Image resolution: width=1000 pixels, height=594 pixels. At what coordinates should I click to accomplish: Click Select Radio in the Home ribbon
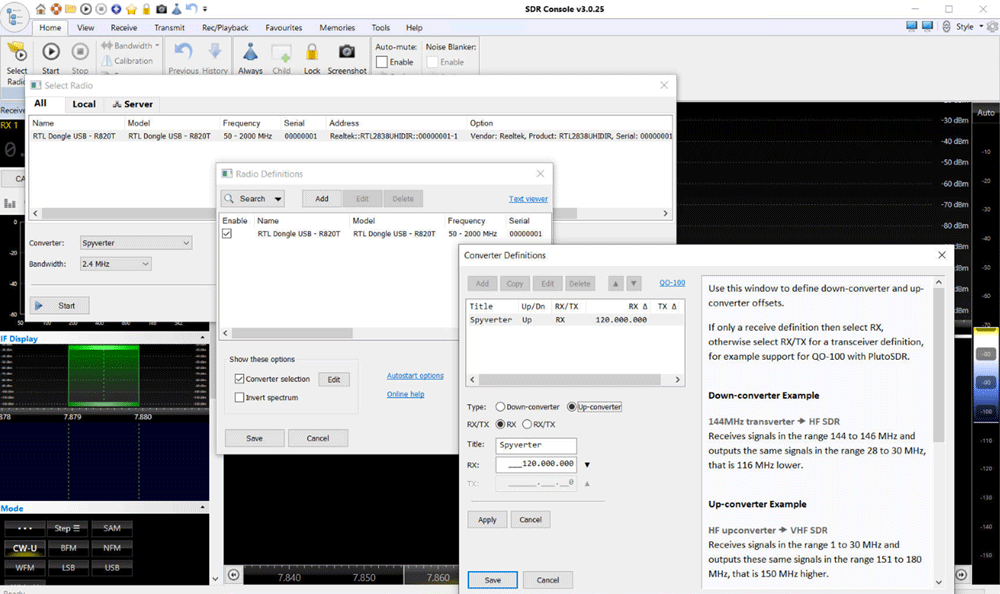click(17, 62)
